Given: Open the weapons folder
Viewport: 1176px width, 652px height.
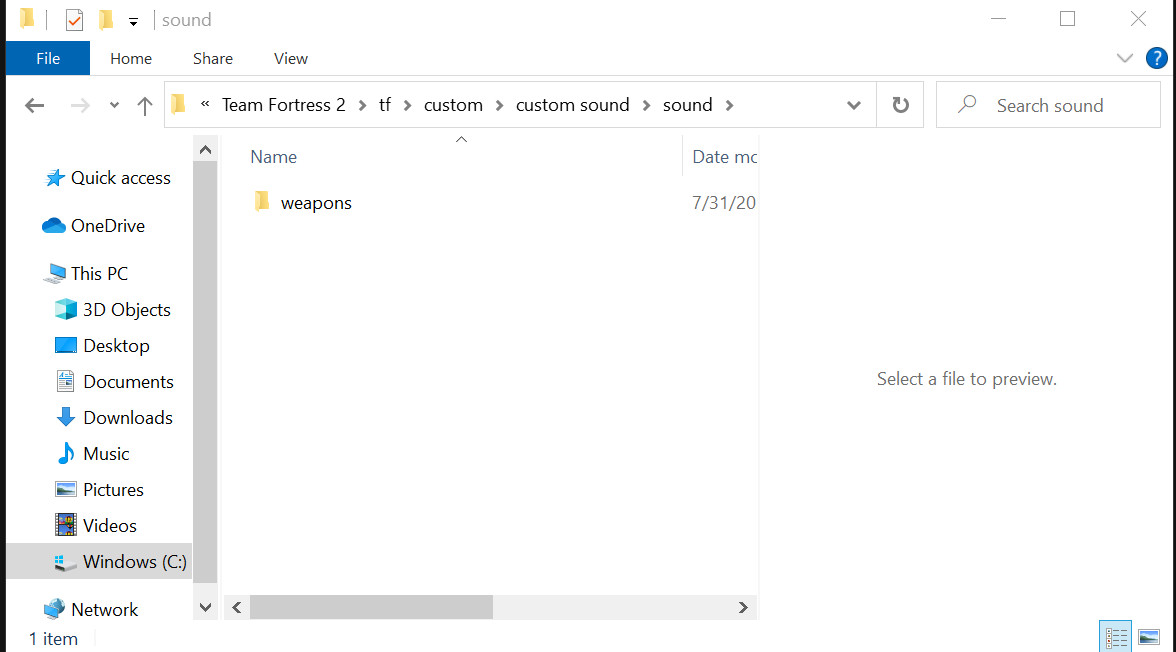Looking at the screenshot, I should coord(316,202).
